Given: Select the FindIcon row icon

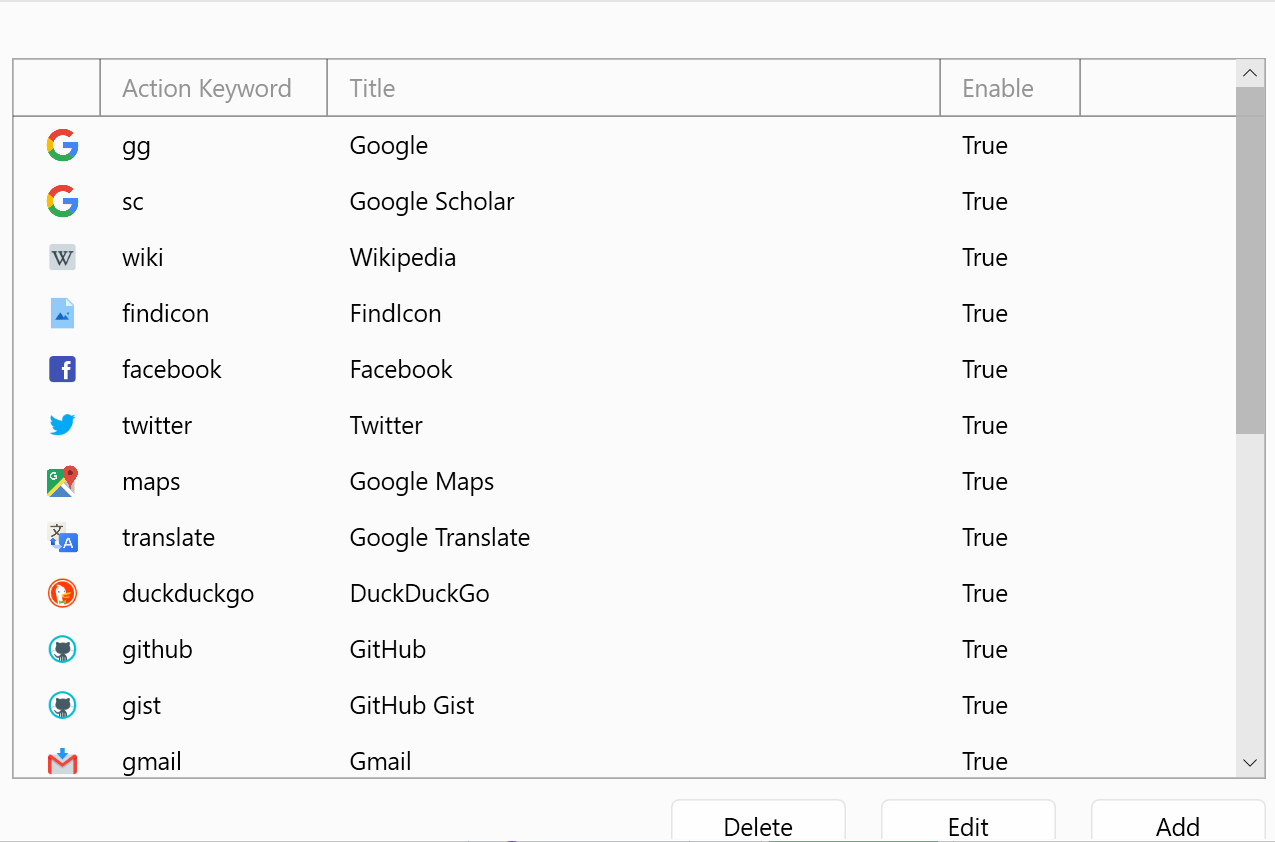Looking at the screenshot, I should point(62,313).
